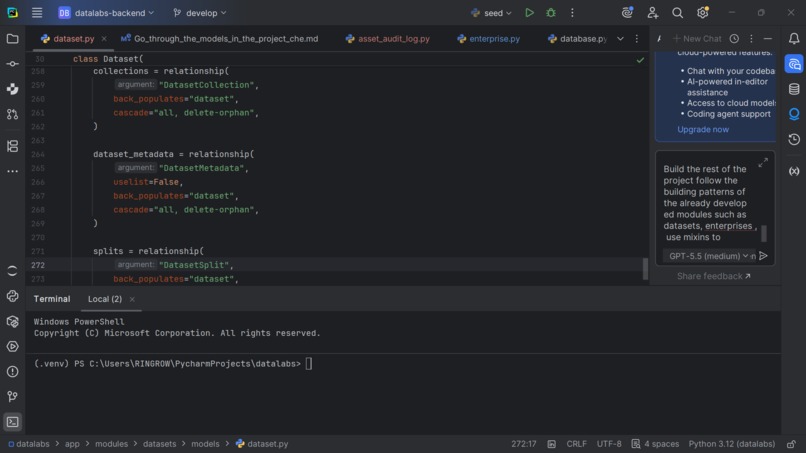Show hidden editor tabs chevron
Screen dimensions: 806x453
620,39
